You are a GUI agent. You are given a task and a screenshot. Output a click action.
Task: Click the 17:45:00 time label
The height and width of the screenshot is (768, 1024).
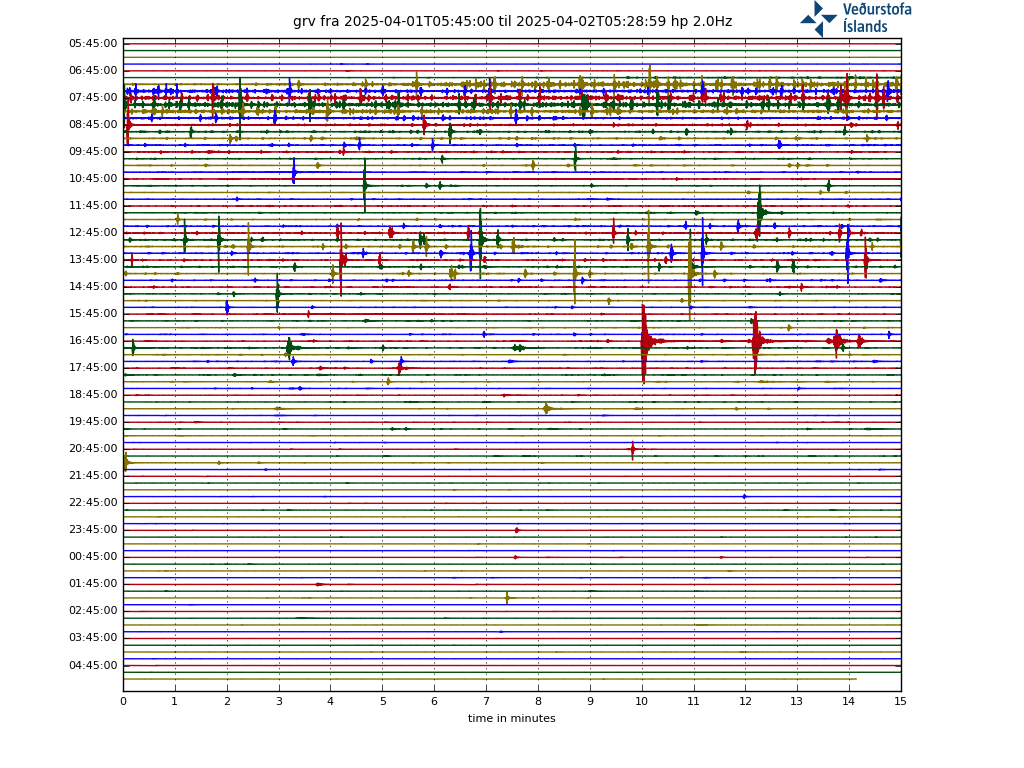93,368
